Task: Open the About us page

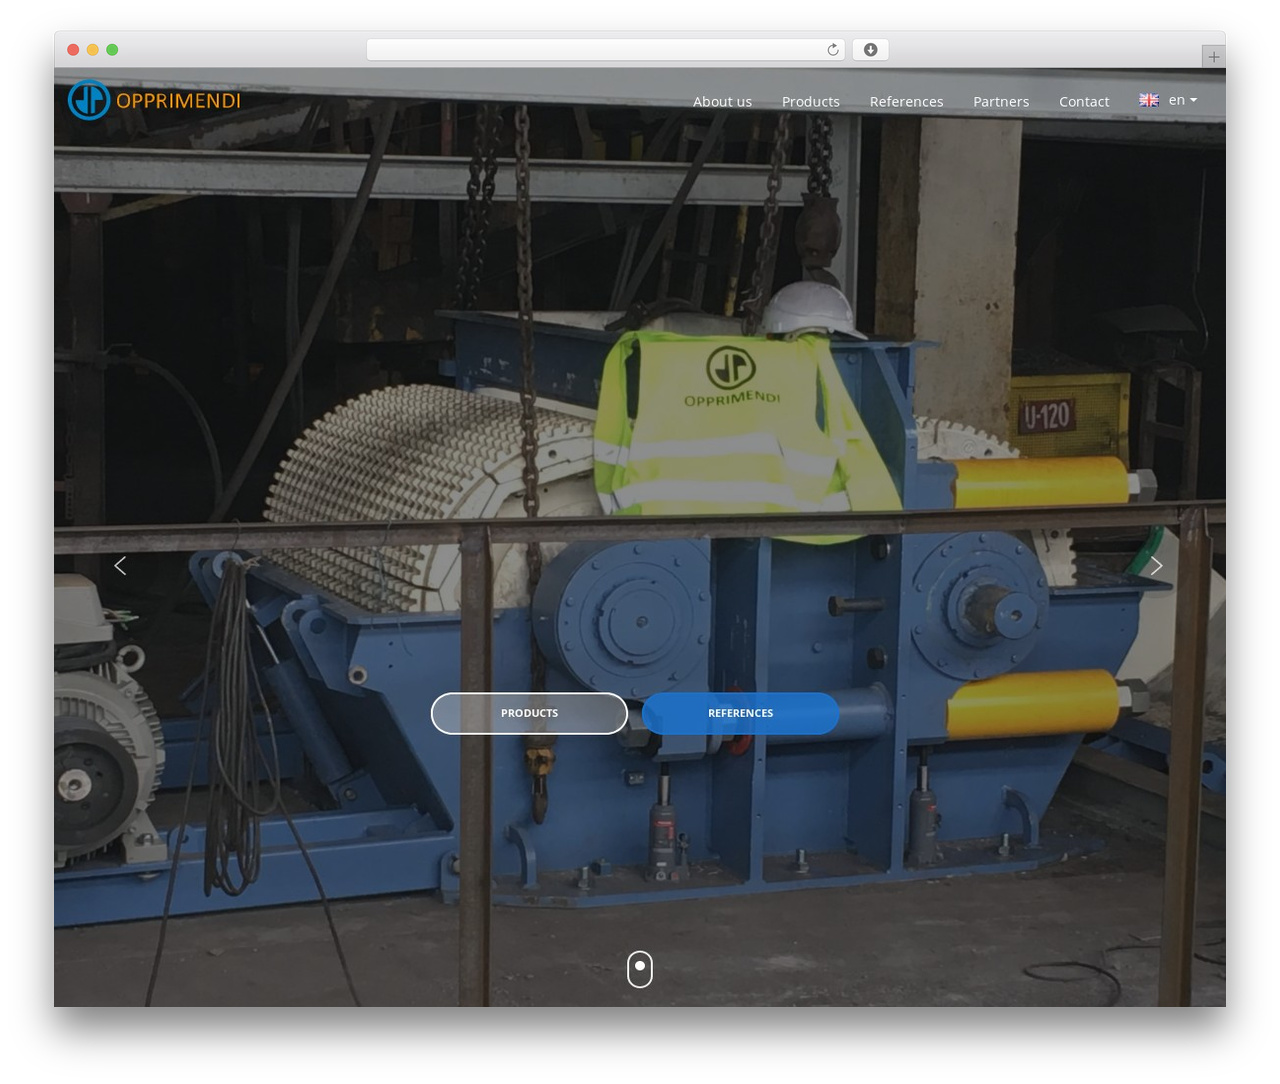Action: pyautogui.click(x=722, y=101)
